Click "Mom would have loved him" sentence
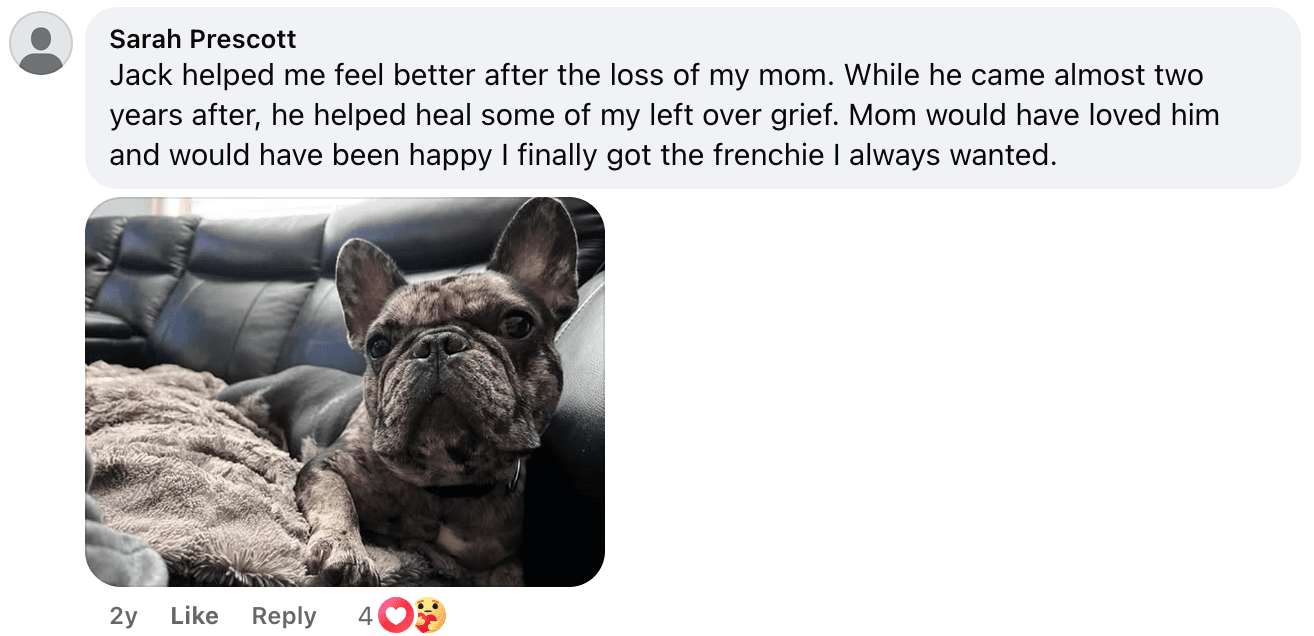The image size is (1314, 636). [1034, 115]
